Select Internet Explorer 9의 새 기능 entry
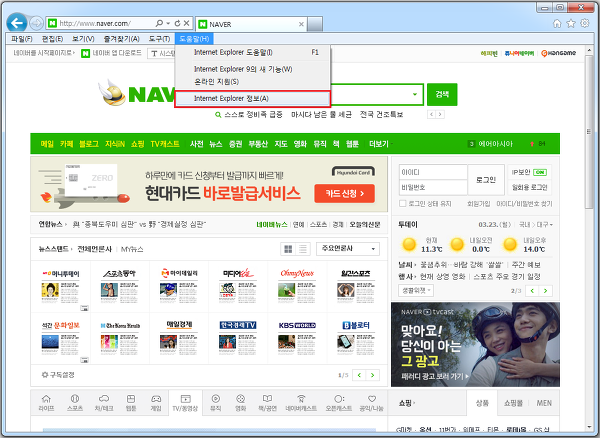Viewport: 600px width, 438px height. point(253,69)
